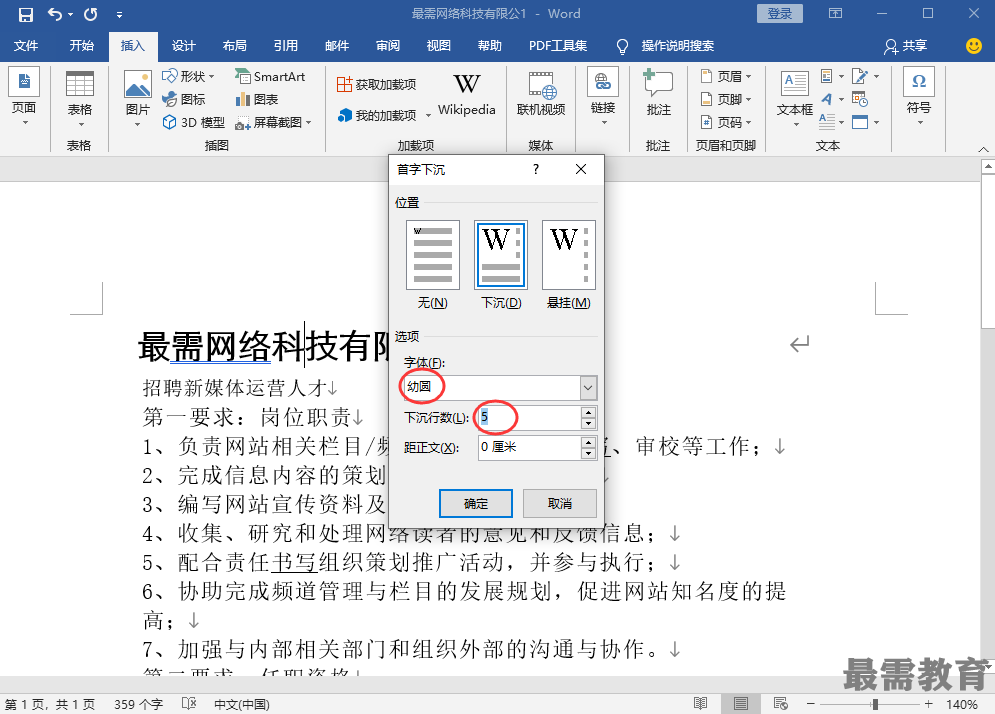Click the 共享 share button
The height and width of the screenshot is (714, 995).
906,46
